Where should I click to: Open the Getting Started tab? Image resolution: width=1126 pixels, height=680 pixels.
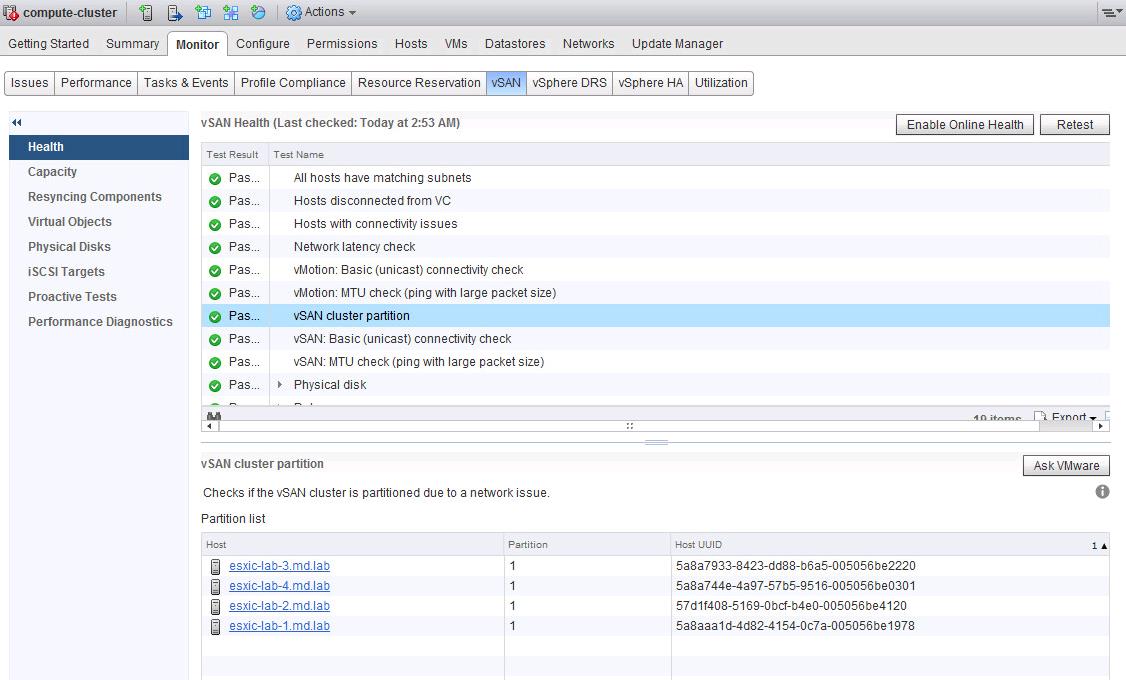coord(49,44)
